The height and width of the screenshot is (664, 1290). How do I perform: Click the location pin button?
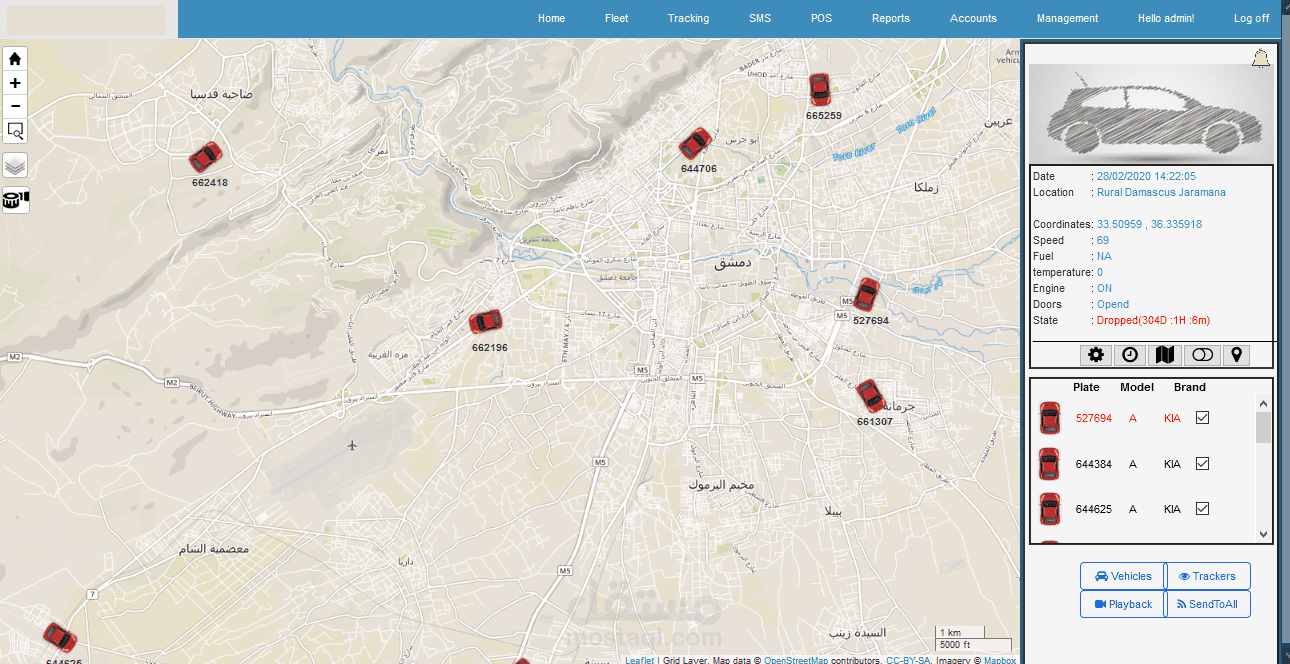tap(1236, 355)
